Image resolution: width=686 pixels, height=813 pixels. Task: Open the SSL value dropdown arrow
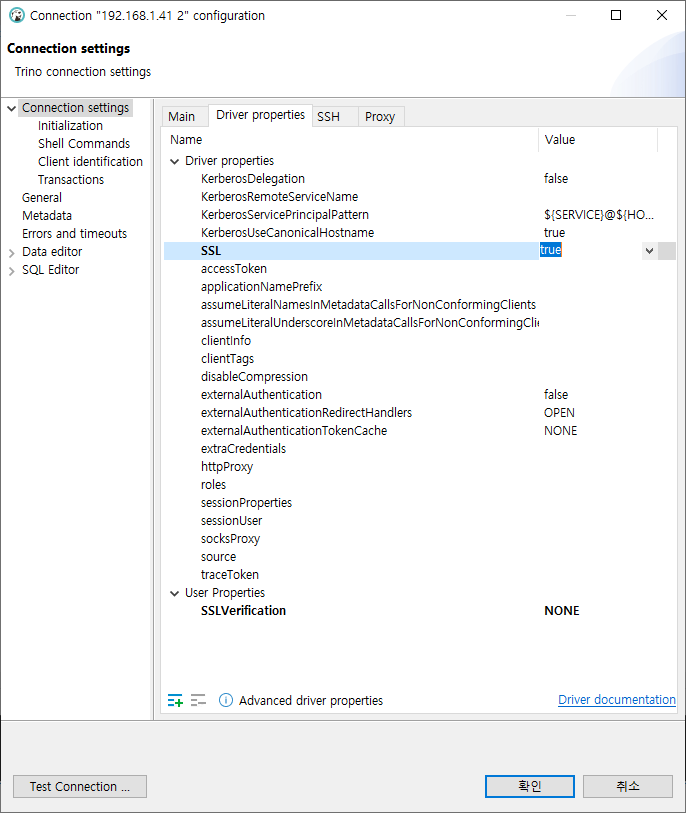pyautogui.click(x=649, y=251)
